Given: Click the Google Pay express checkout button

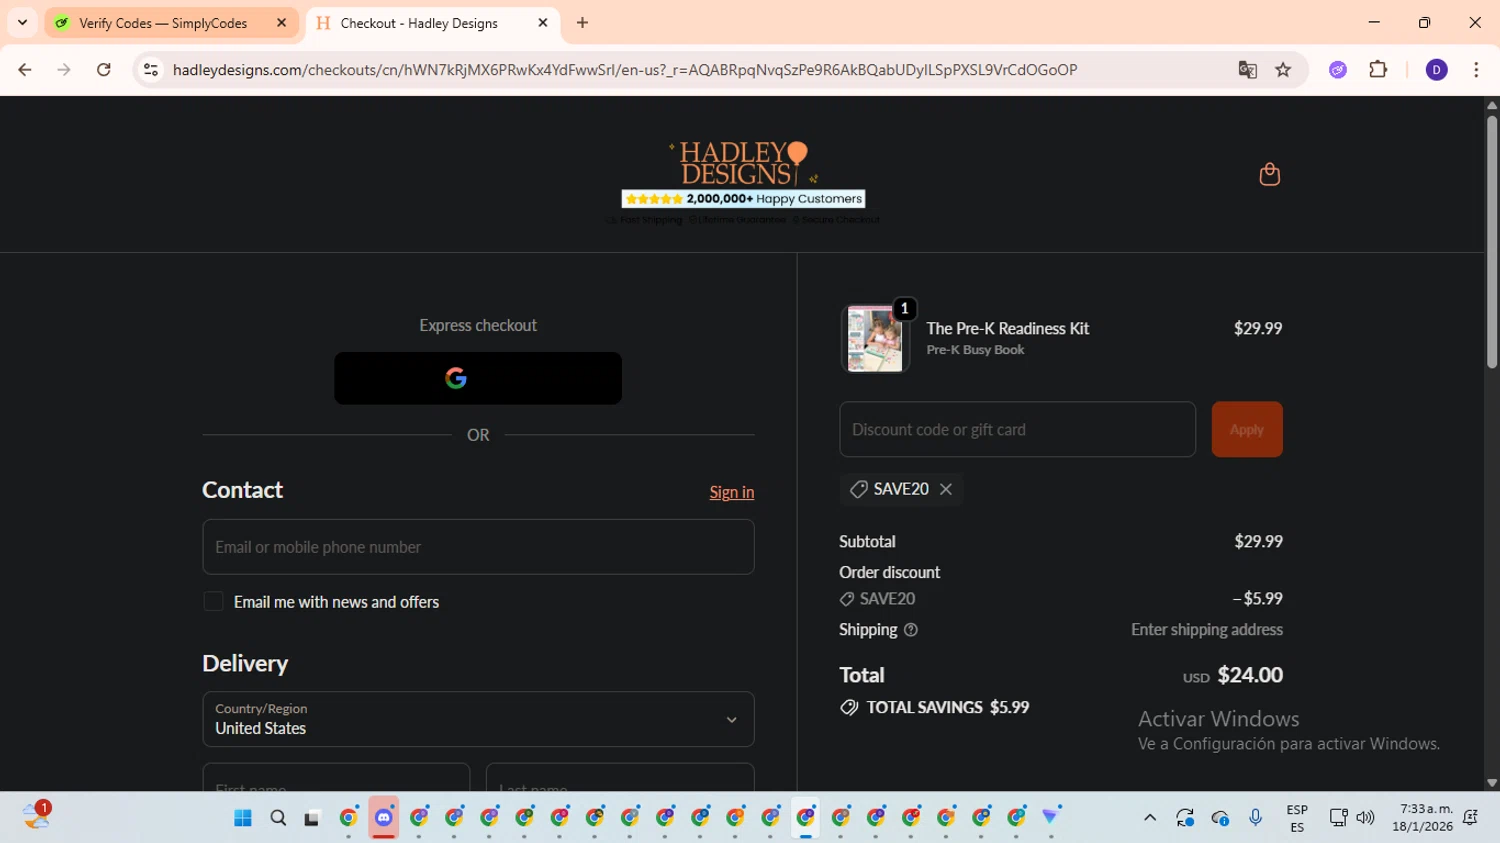Looking at the screenshot, I should (x=478, y=378).
